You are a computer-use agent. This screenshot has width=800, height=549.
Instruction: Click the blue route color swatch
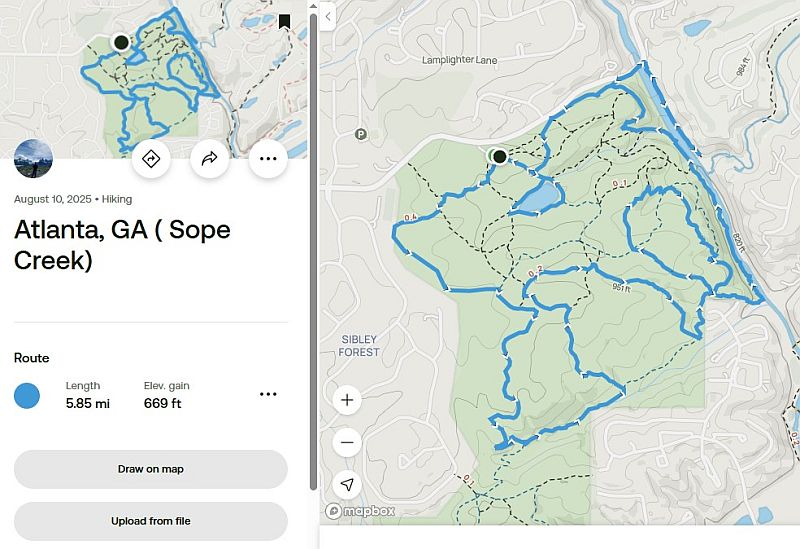[27, 395]
